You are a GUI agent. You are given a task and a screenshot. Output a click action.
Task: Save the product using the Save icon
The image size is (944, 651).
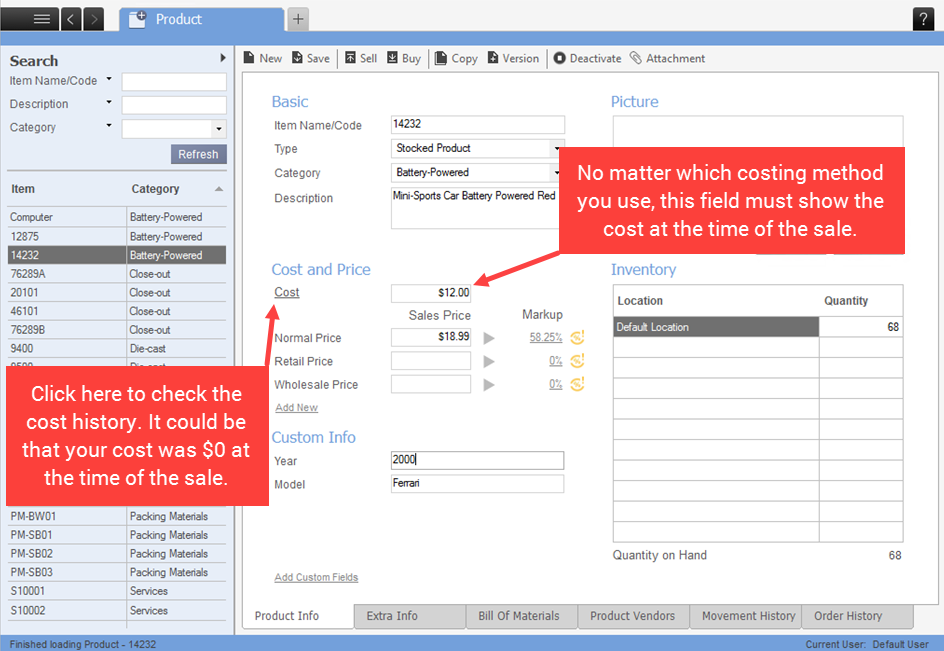(297, 58)
